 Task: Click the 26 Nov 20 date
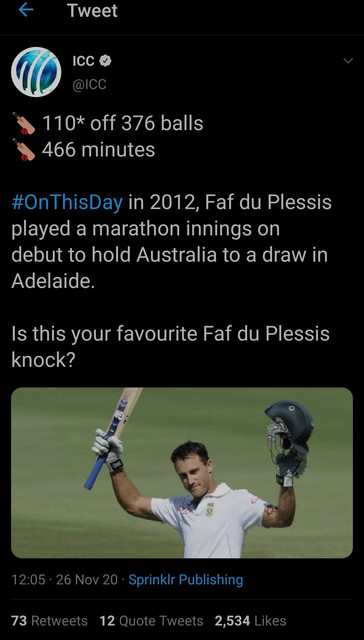[x=87, y=580]
